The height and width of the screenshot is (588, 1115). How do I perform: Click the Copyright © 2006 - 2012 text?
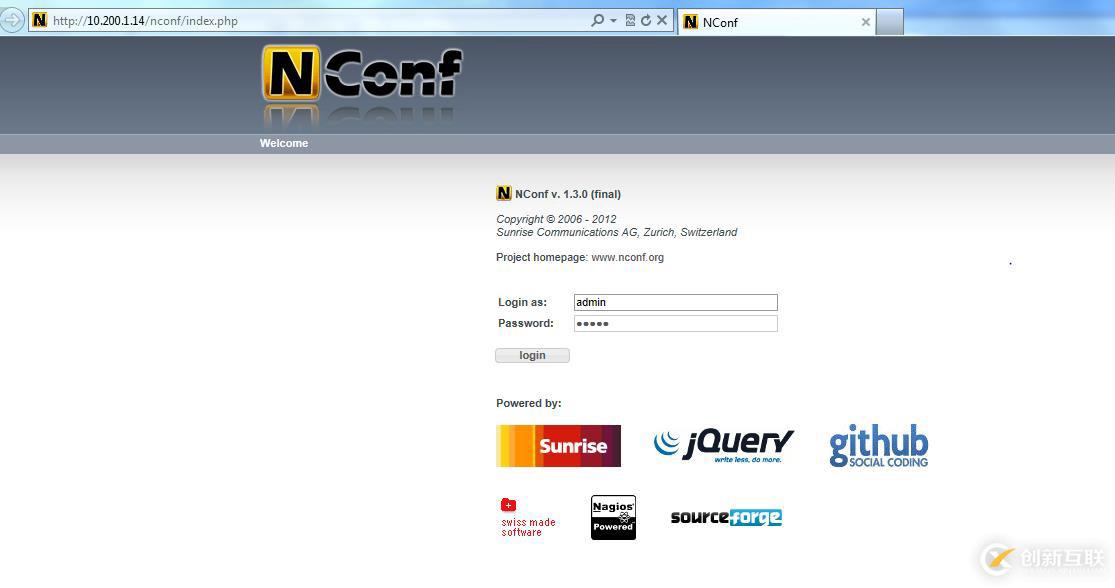coord(556,219)
